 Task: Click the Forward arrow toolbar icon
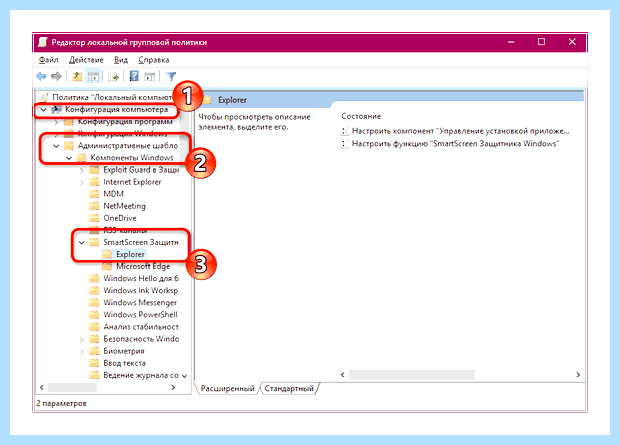click(56, 76)
